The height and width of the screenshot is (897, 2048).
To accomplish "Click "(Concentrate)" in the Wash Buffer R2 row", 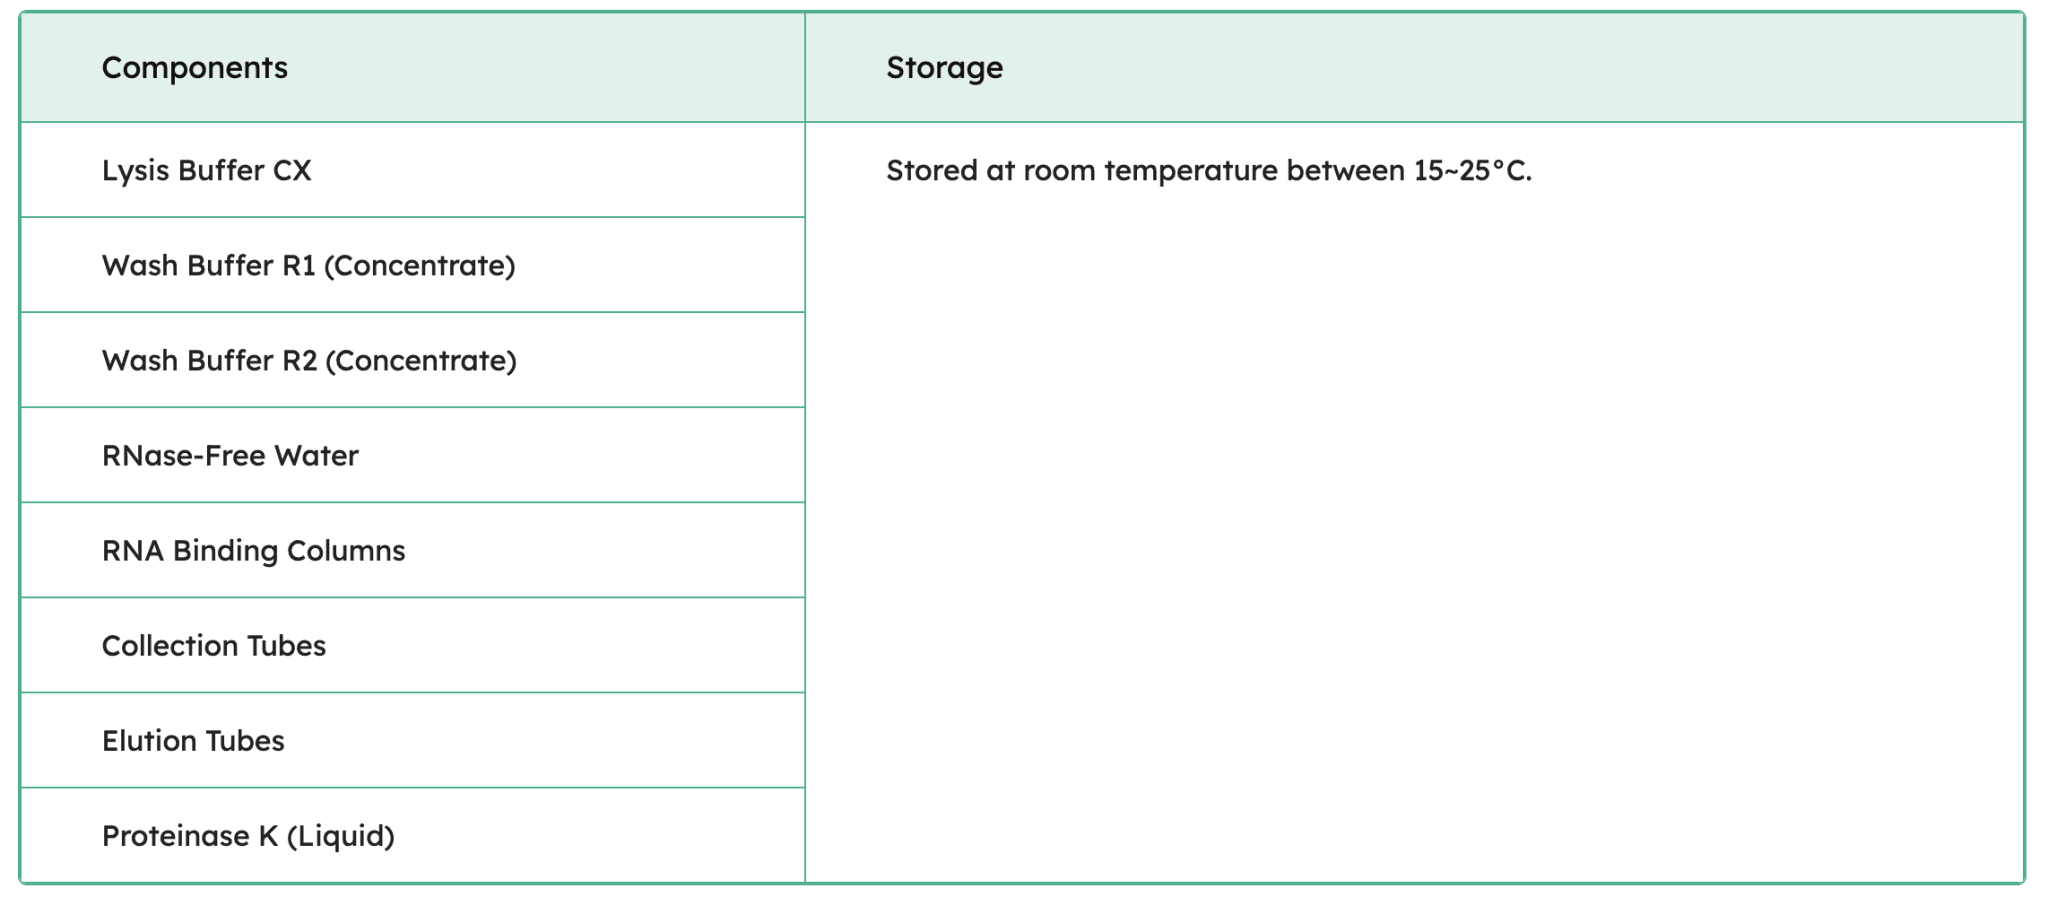I will 421,361.
